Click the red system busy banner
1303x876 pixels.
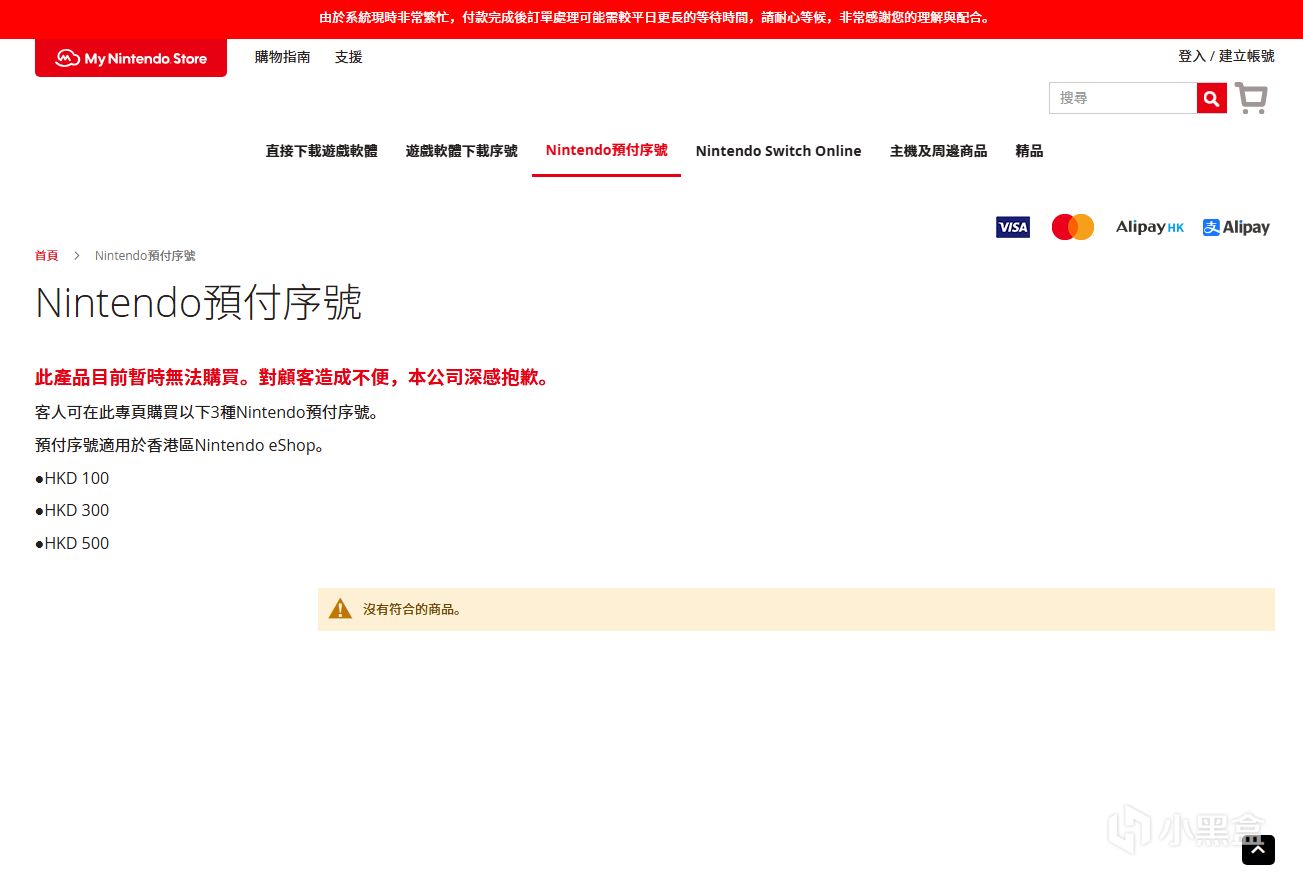pyautogui.click(x=651, y=19)
